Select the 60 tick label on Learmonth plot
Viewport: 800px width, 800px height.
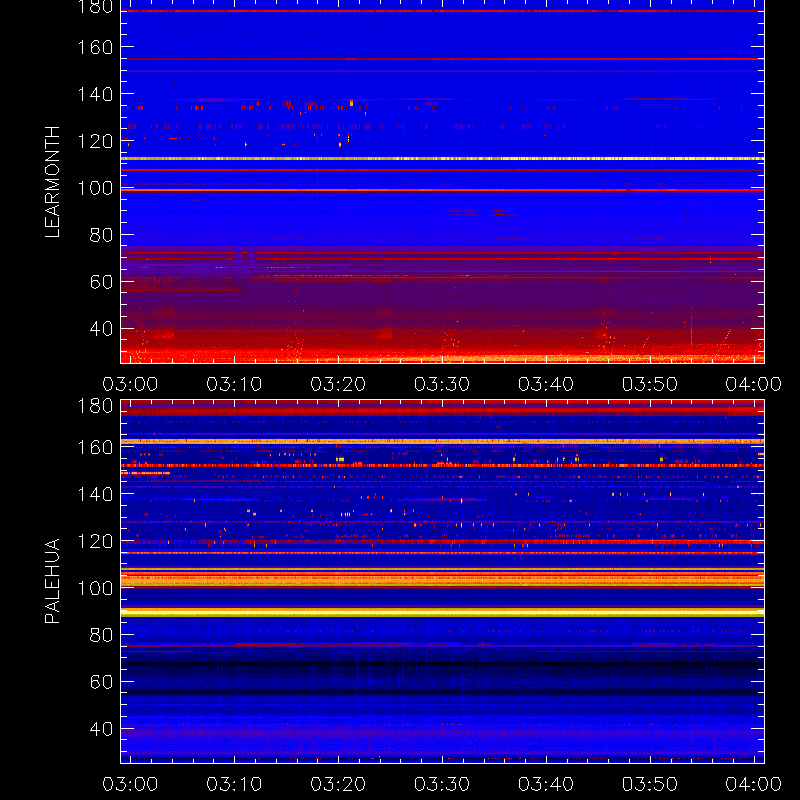[x=102, y=282]
